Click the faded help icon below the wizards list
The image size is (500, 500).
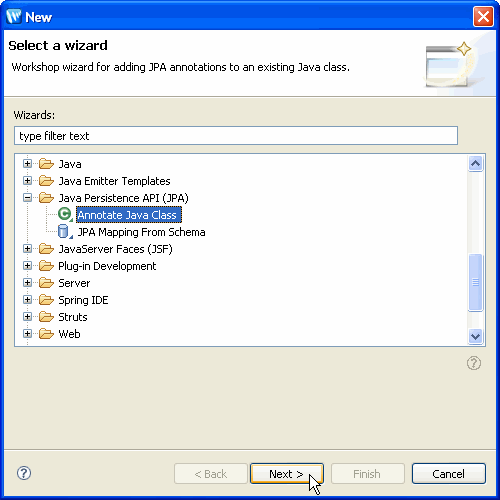[474, 363]
